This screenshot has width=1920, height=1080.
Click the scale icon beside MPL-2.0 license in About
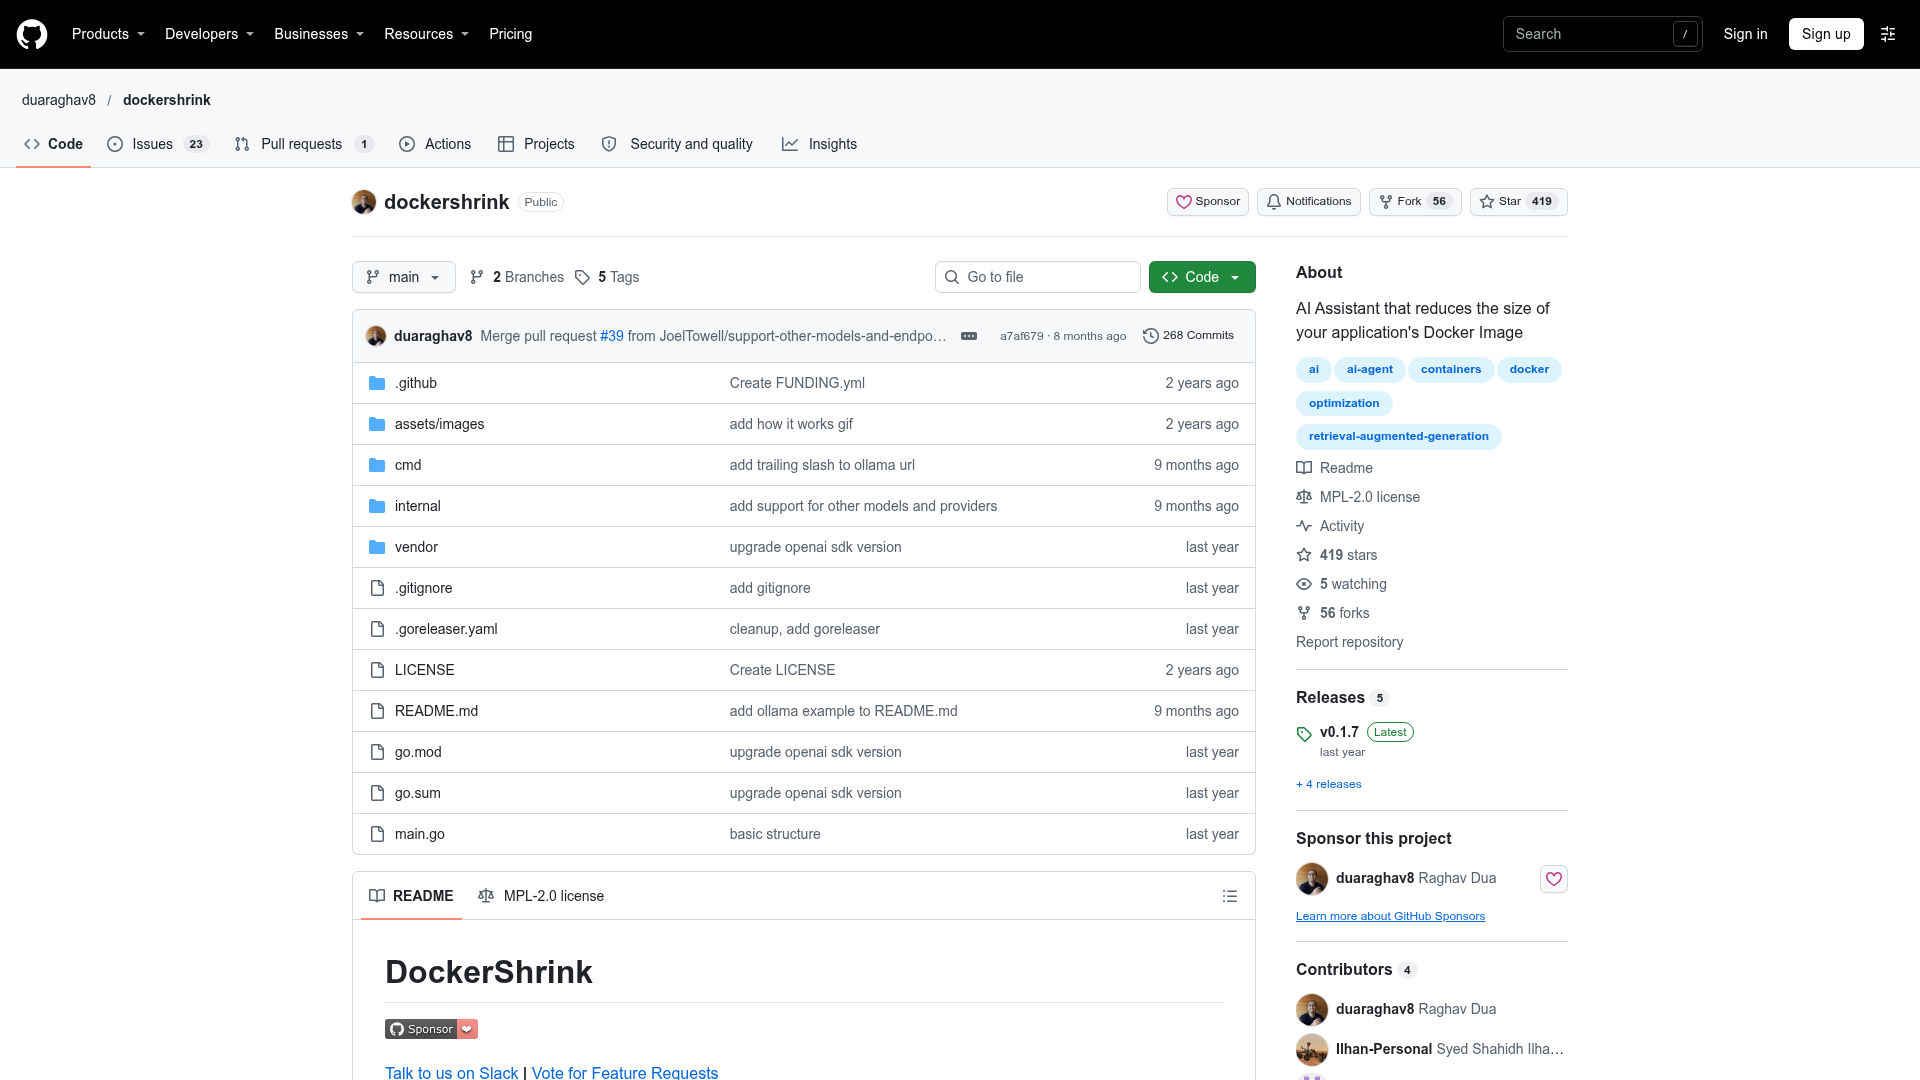point(1304,497)
